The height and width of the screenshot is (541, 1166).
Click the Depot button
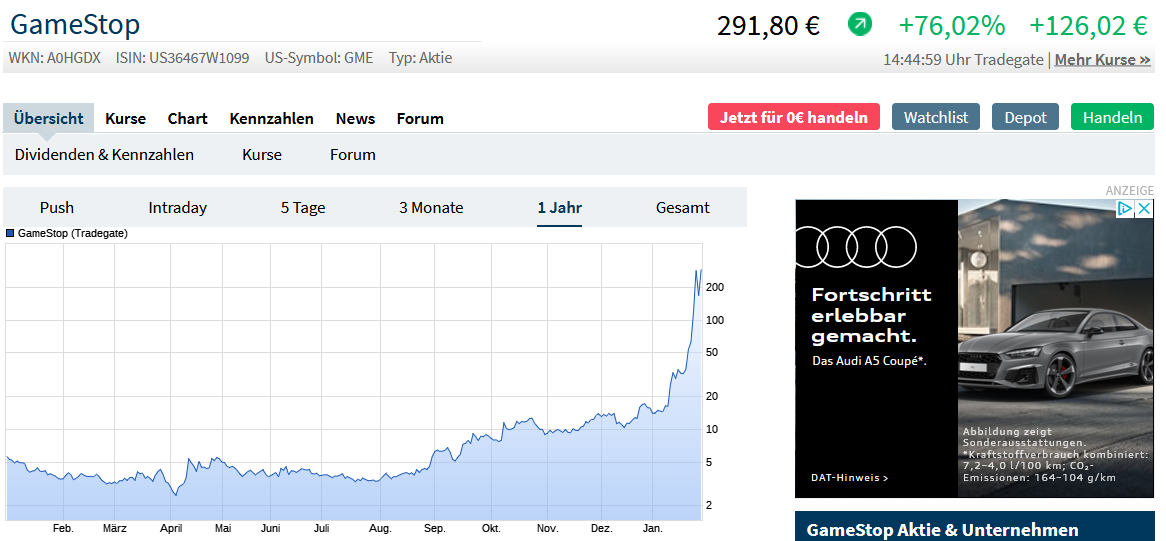(x=1025, y=117)
